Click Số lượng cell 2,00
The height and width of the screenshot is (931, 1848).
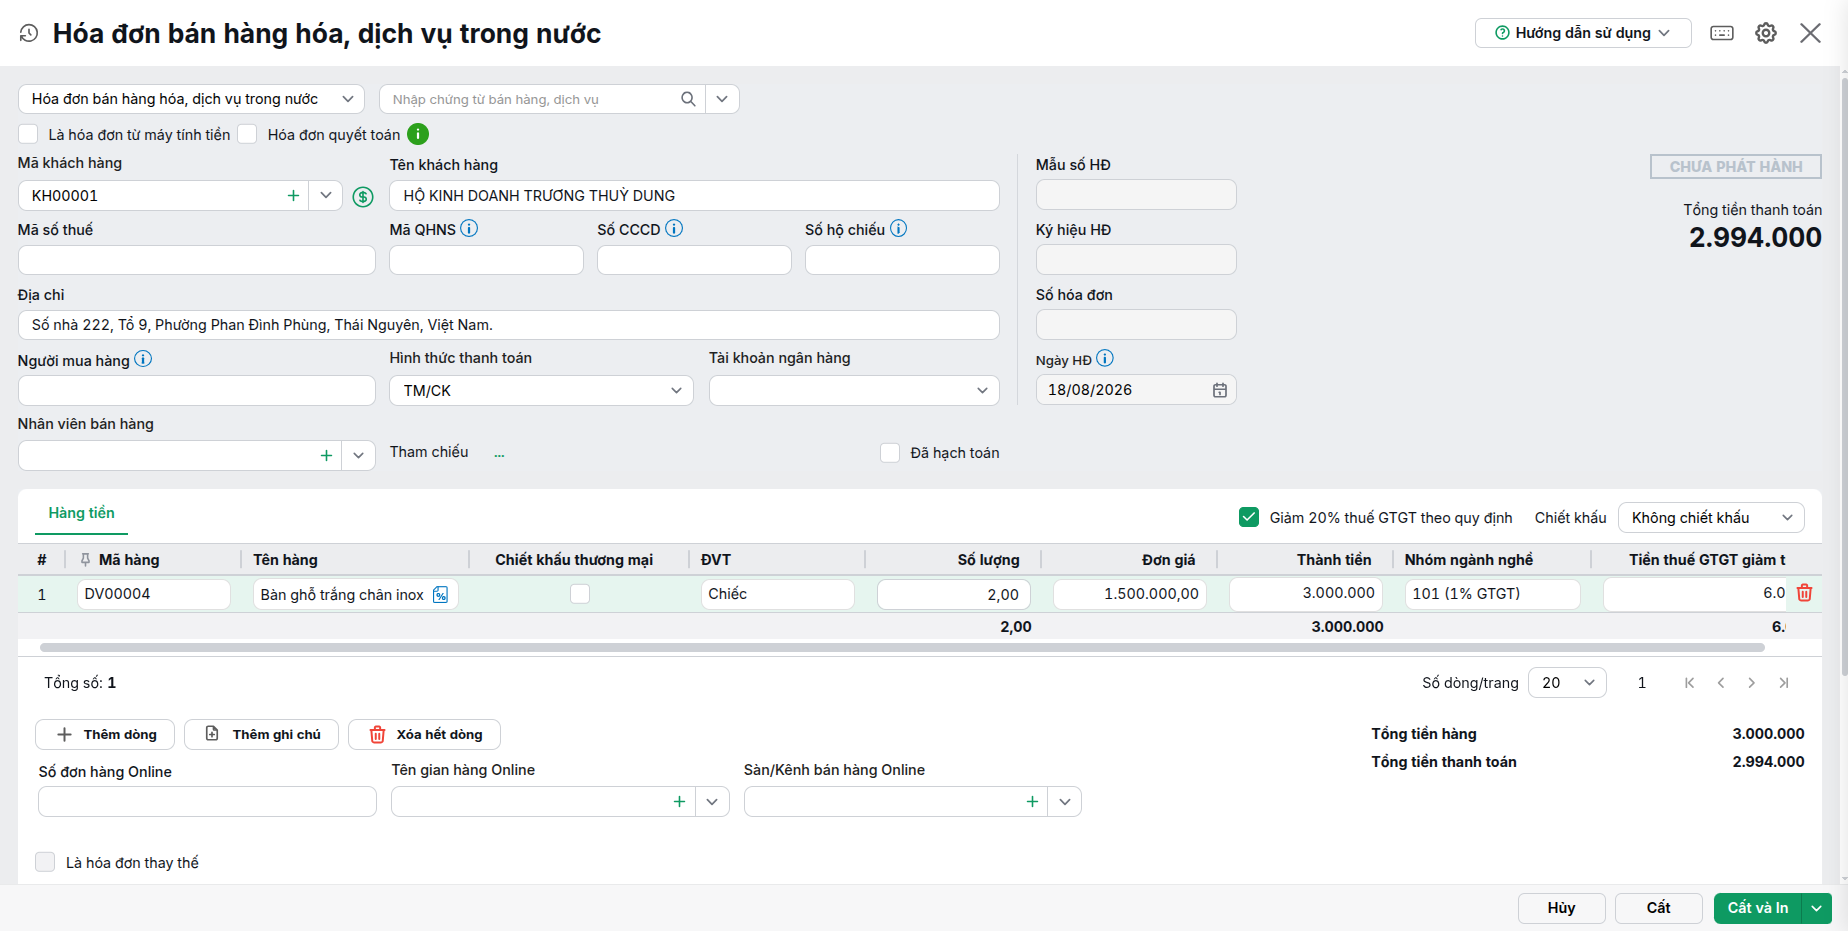[x=954, y=595]
